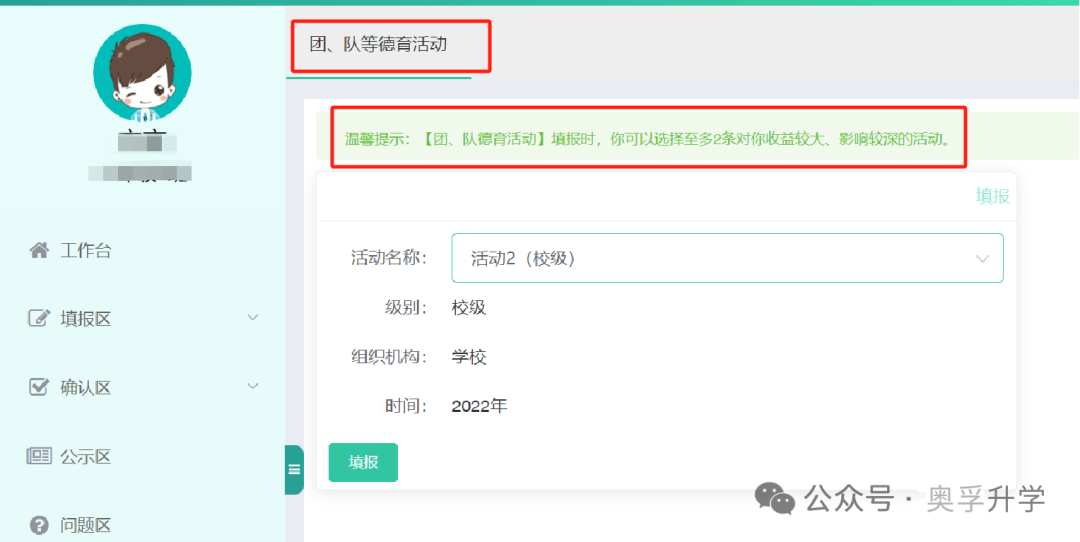Click the newspaper icon for 公示区

click(x=39, y=456)
